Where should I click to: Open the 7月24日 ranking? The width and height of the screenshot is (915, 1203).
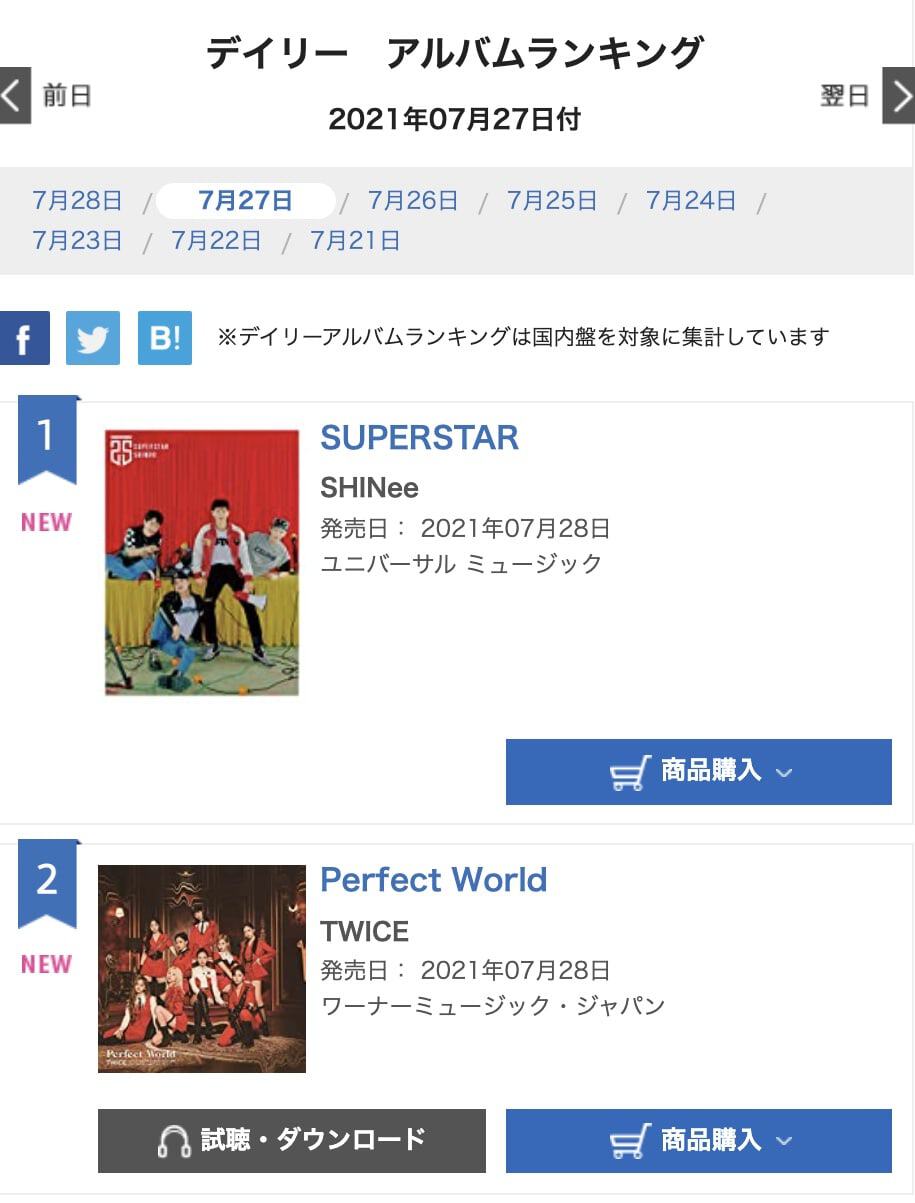tap(691, 200)
